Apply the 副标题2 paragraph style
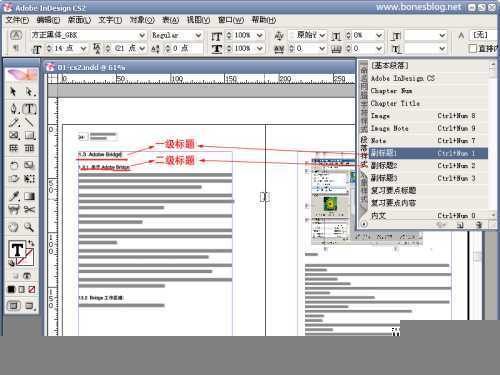 point(428,166)
